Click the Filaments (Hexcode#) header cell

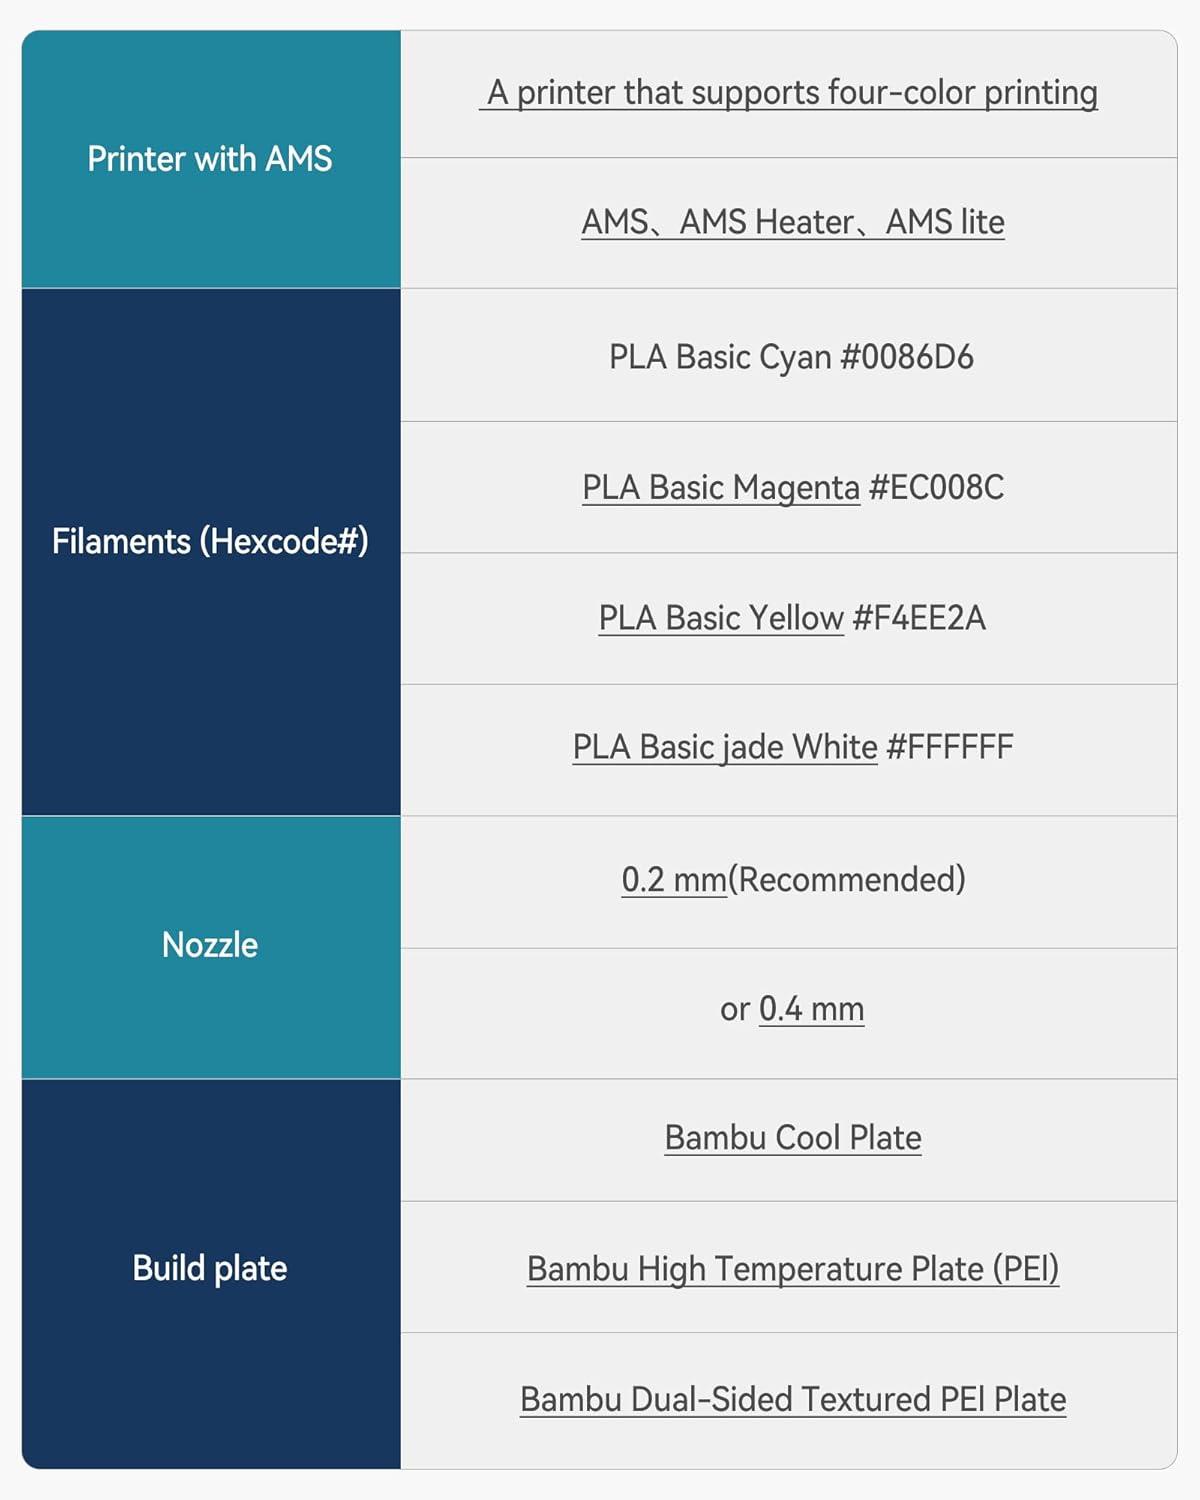(x=210, y=541)
